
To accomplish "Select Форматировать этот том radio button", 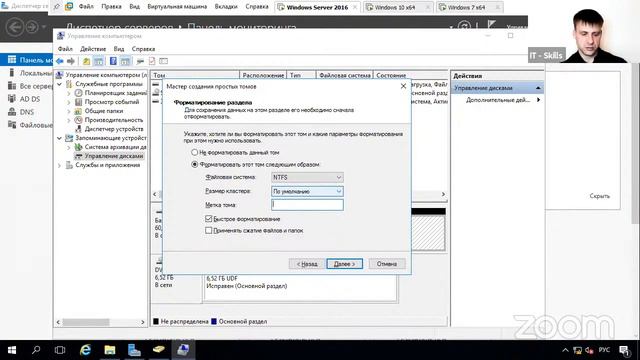I will click(x=195, y=164).
